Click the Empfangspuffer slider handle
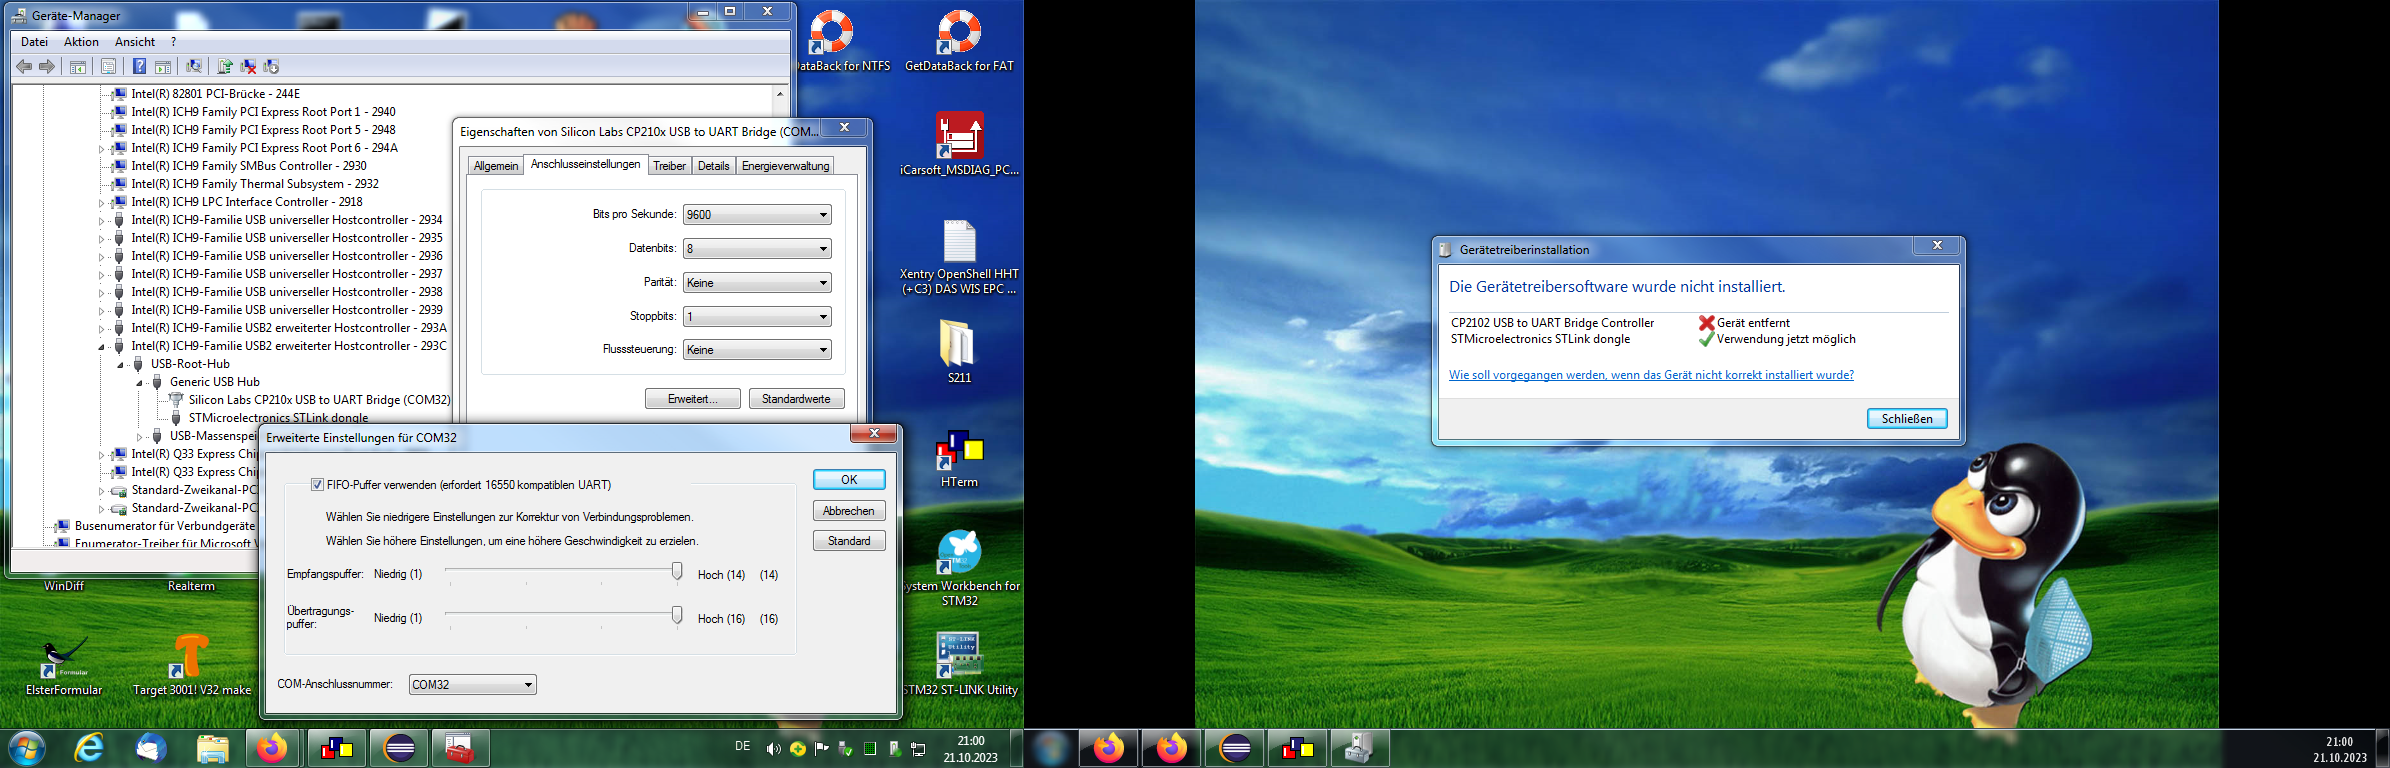 point(677,571)
